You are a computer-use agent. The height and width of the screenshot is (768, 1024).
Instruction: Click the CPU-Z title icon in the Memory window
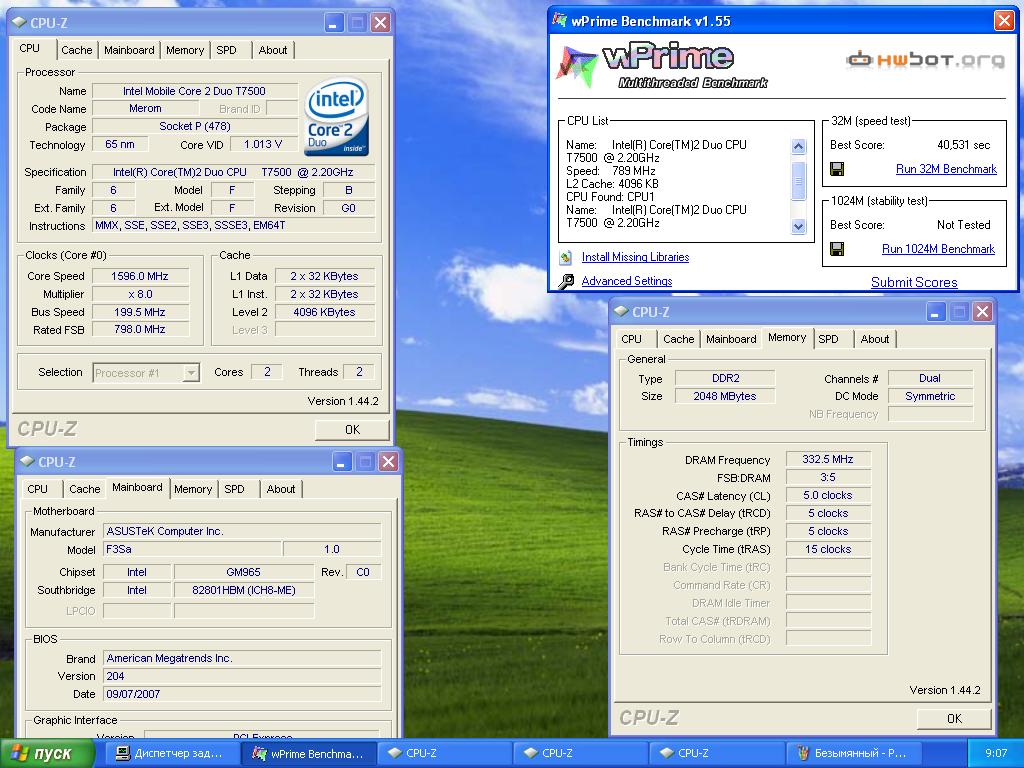(x=621, y=312)
